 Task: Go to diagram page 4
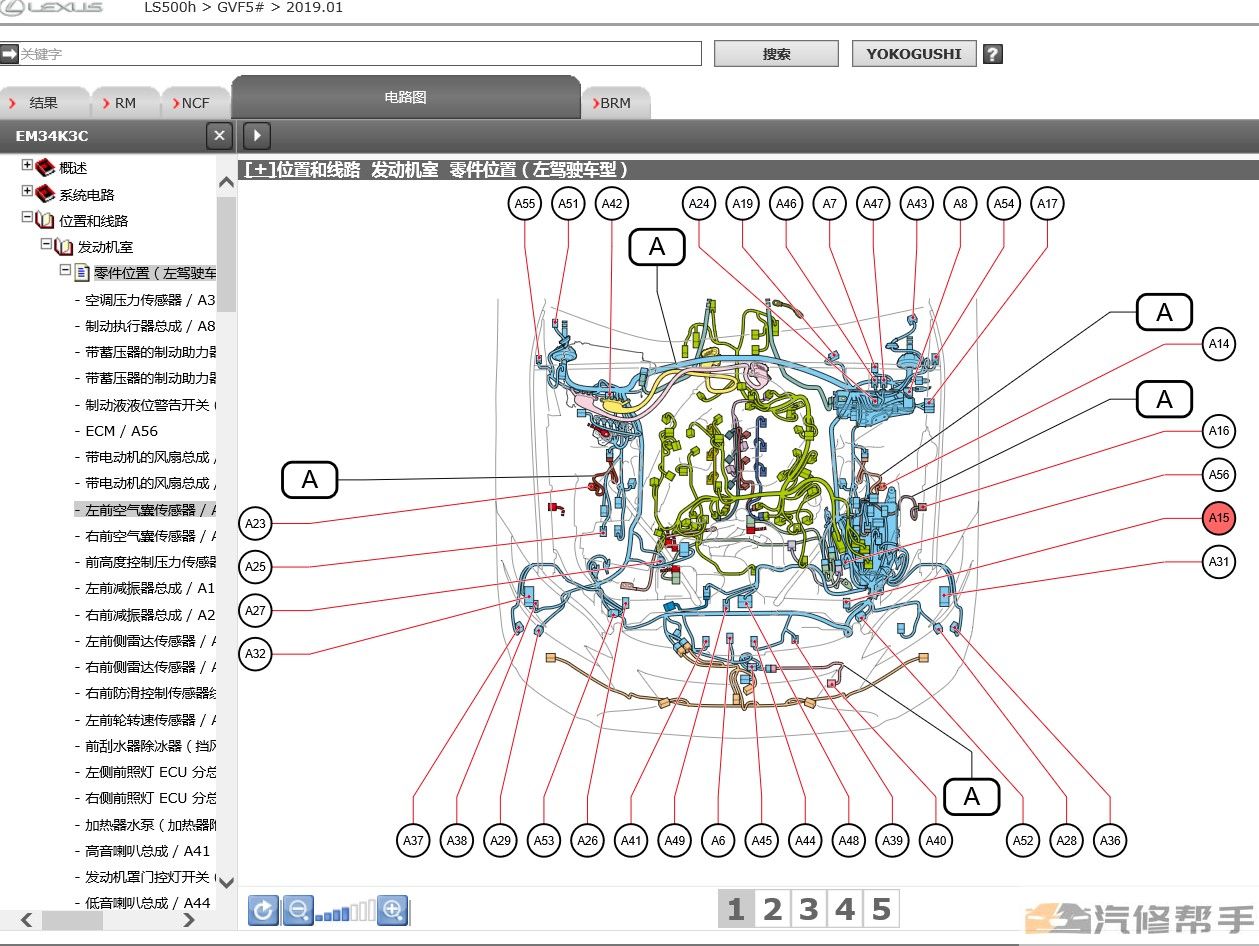pyautogui.click(x=845, y=909)
